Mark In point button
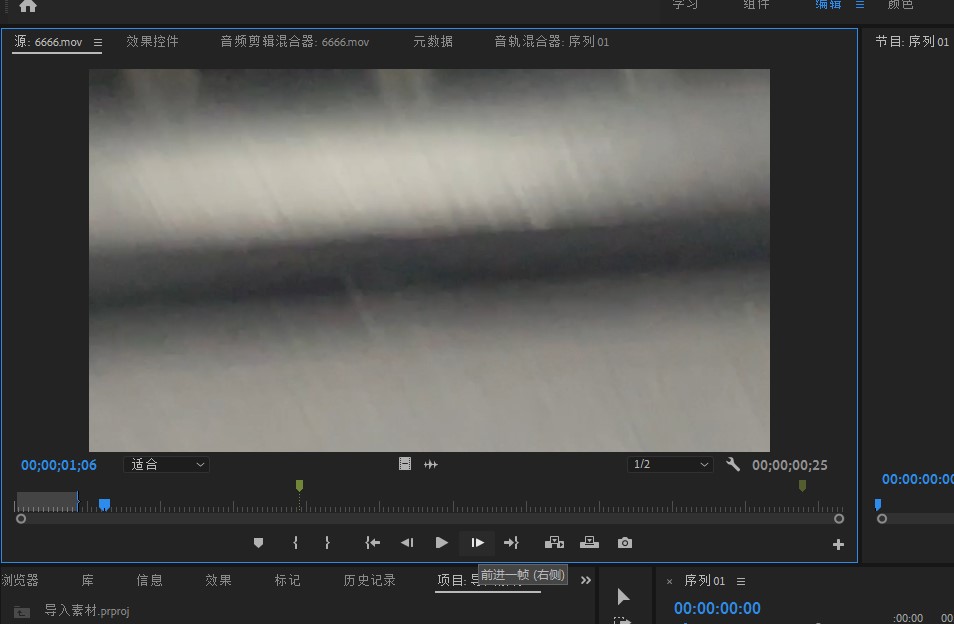Viewport: 954px width, 624px height. pyautogui.click(x=296, y=543)
